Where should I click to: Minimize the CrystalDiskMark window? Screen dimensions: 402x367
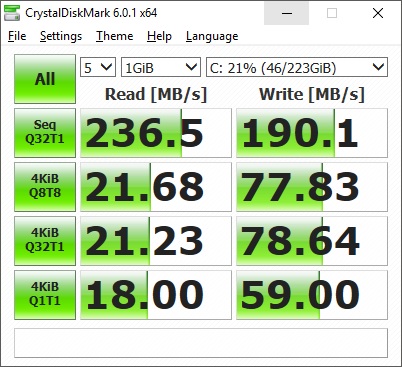click(287, 13)
